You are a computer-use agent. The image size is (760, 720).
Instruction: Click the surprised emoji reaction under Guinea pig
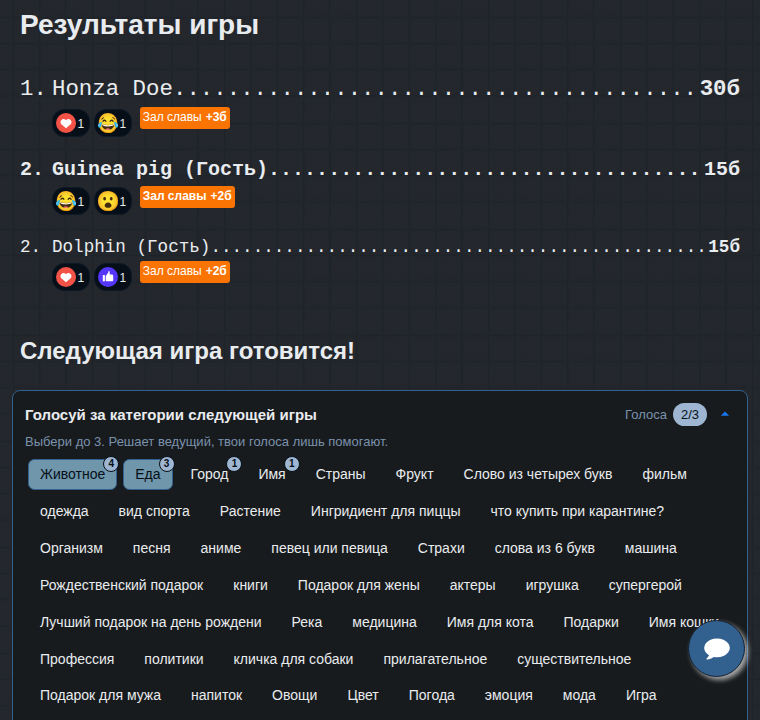pyautogui.click(x=113, y=201)
